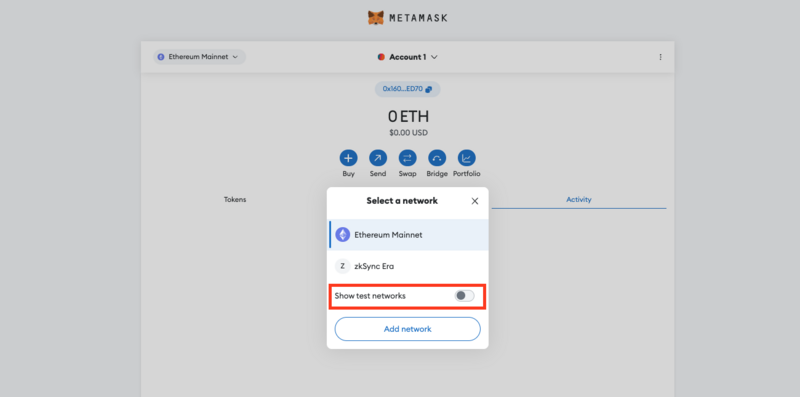Viewport: 800px width, 397px height.
Task: Click the Account 1 avatar icon
Action: 381,57
